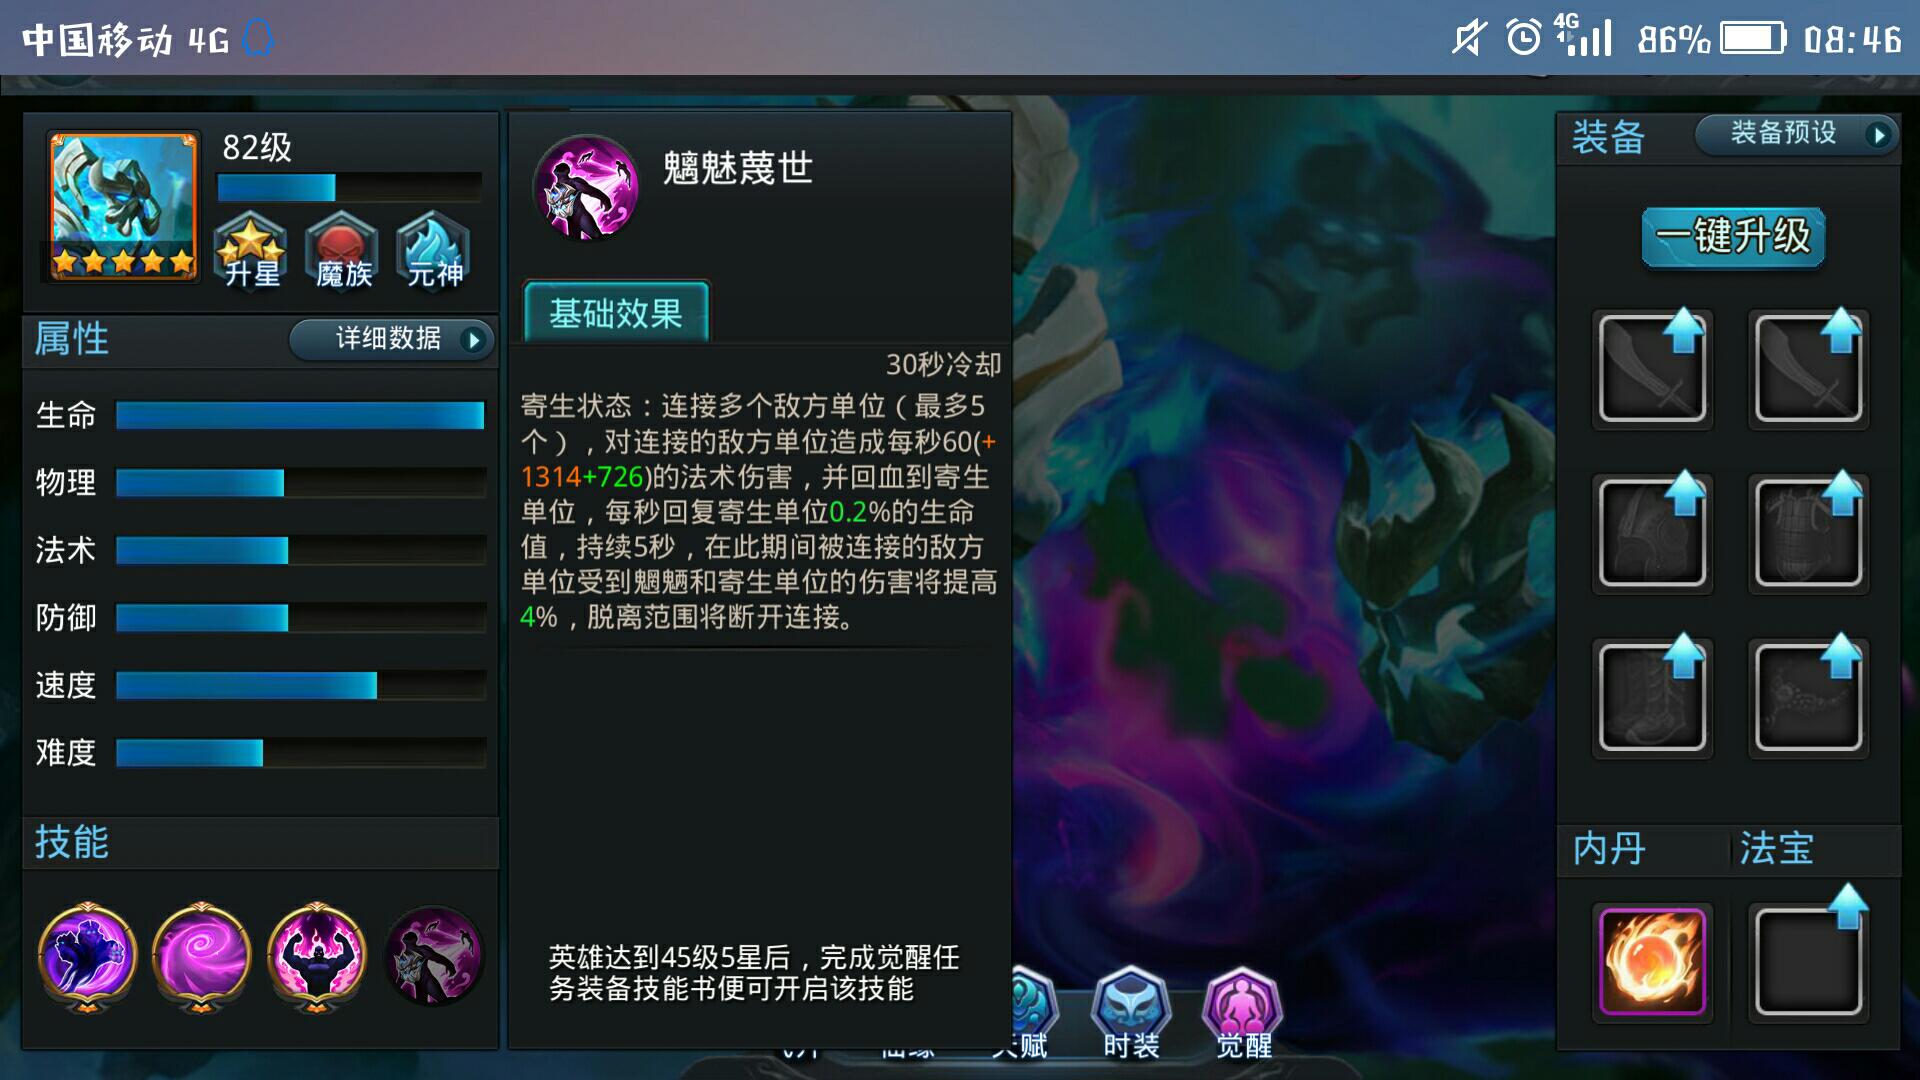Expand 详细数据 detailed stats arrow
Viewport: 1920px width, 1080px height.
coord(474,340)
